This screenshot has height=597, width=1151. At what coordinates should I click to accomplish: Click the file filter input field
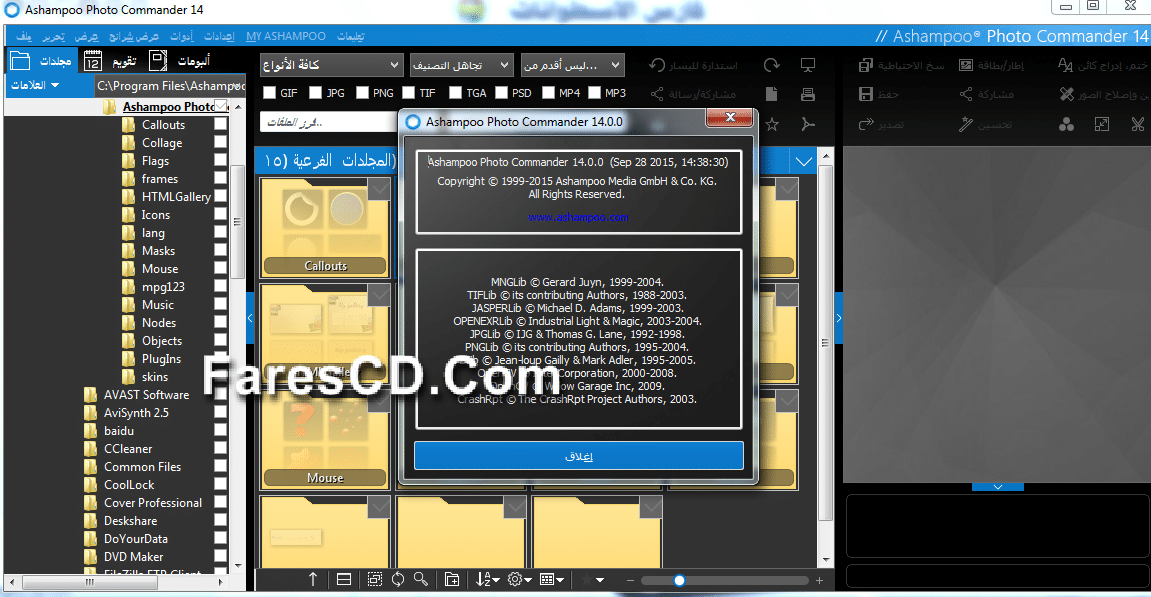click(x=329, y=122)
